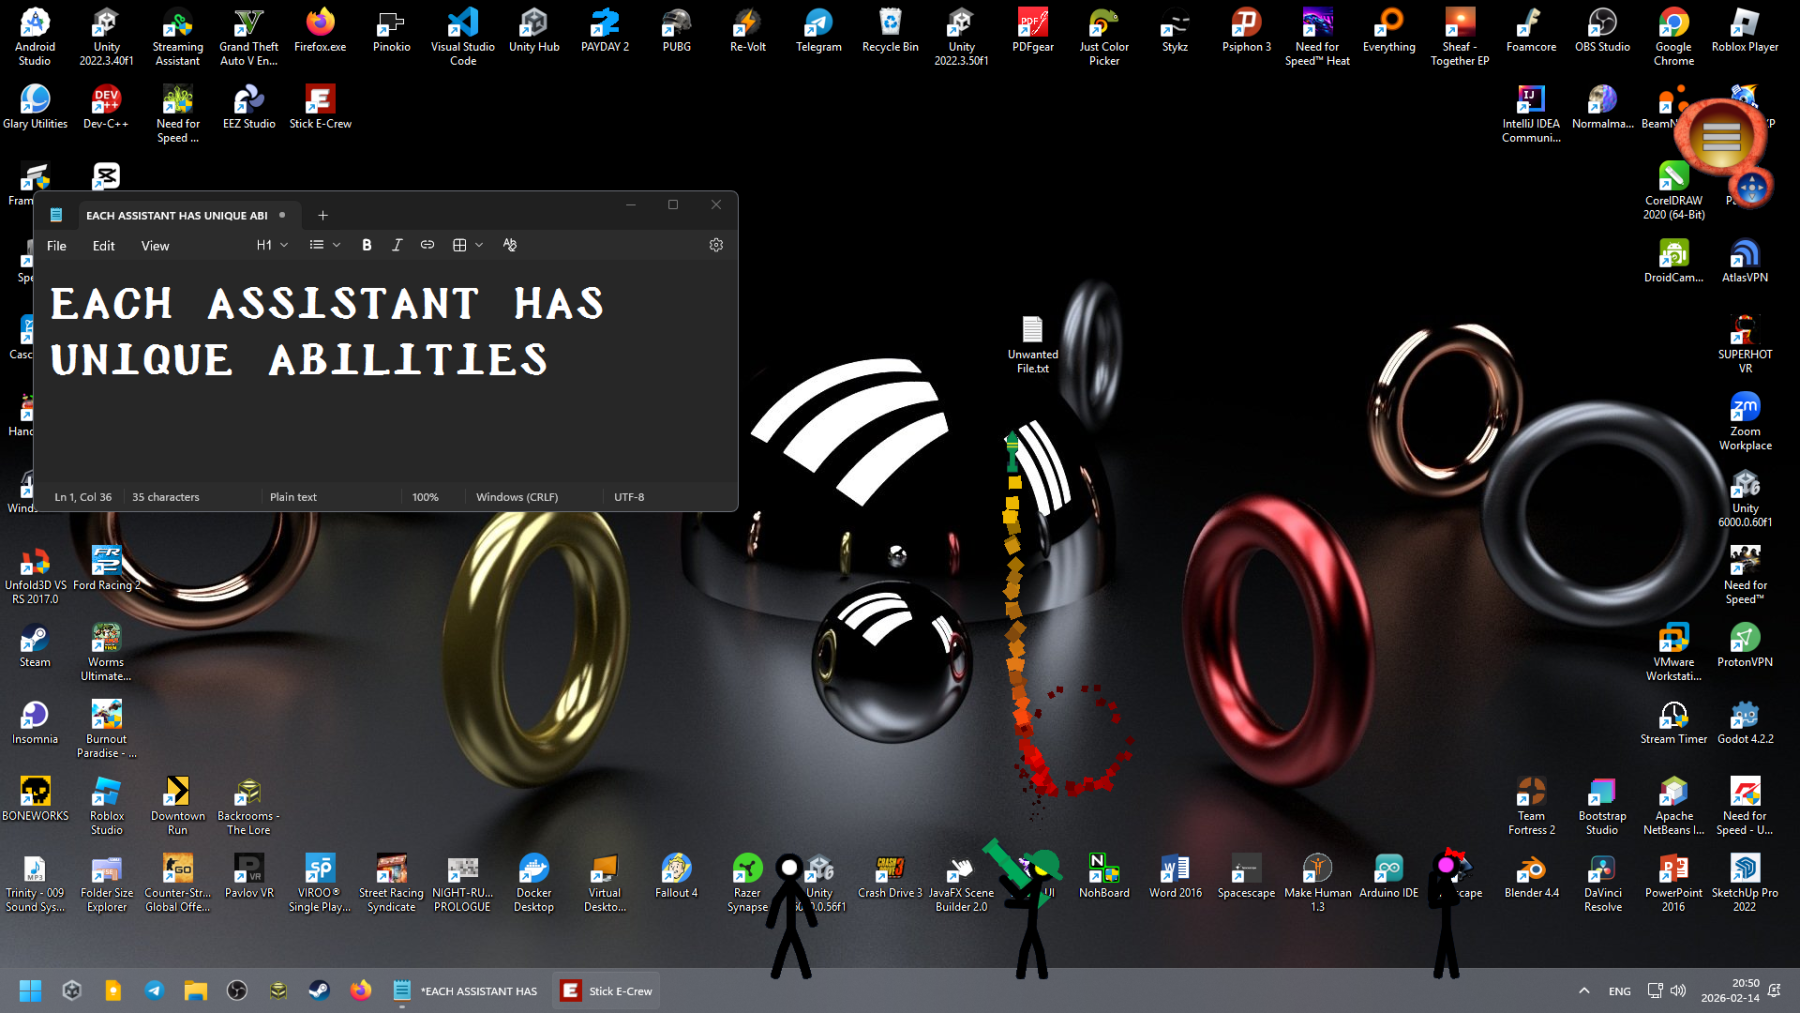Open the File menu
The height and width of the screenshot is (1013, 1800).
coord(57,246)
